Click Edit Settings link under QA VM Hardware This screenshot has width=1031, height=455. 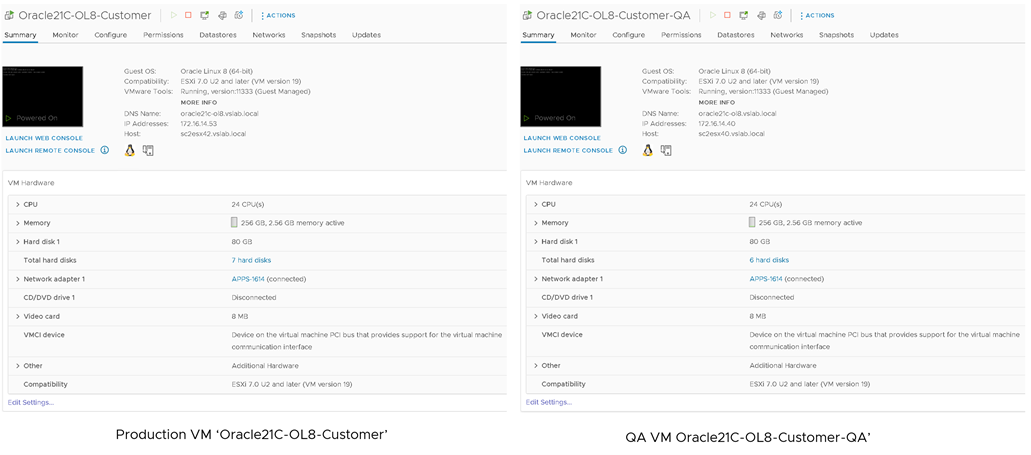point(549,402)
